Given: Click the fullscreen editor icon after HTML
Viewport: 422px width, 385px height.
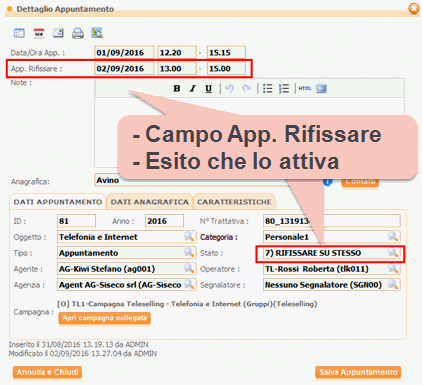Looking at the screenshot, I should (321, 88).
